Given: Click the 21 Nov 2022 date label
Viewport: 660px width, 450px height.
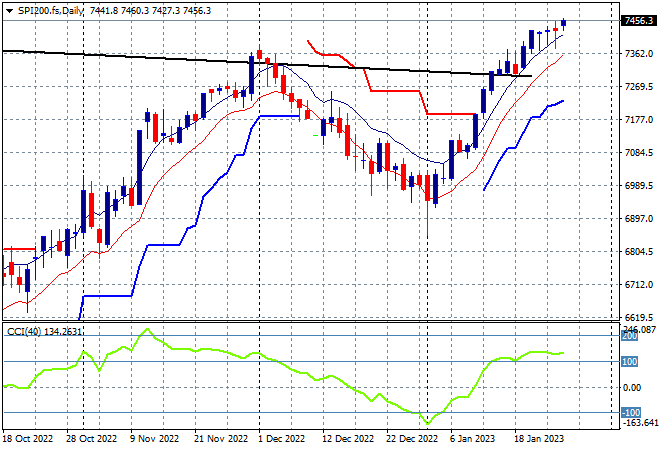Looking at the screenshot, I should tap(221, 439).
